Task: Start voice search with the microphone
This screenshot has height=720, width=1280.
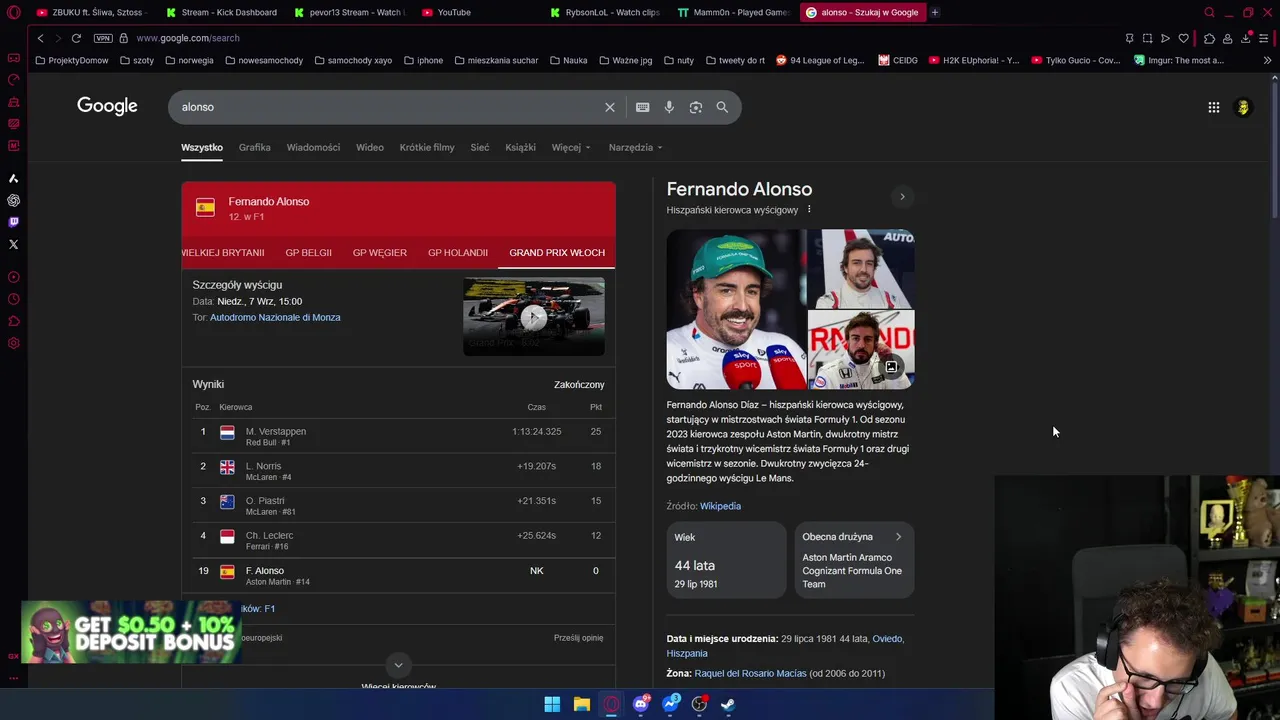Action: [x=669, y=107]
